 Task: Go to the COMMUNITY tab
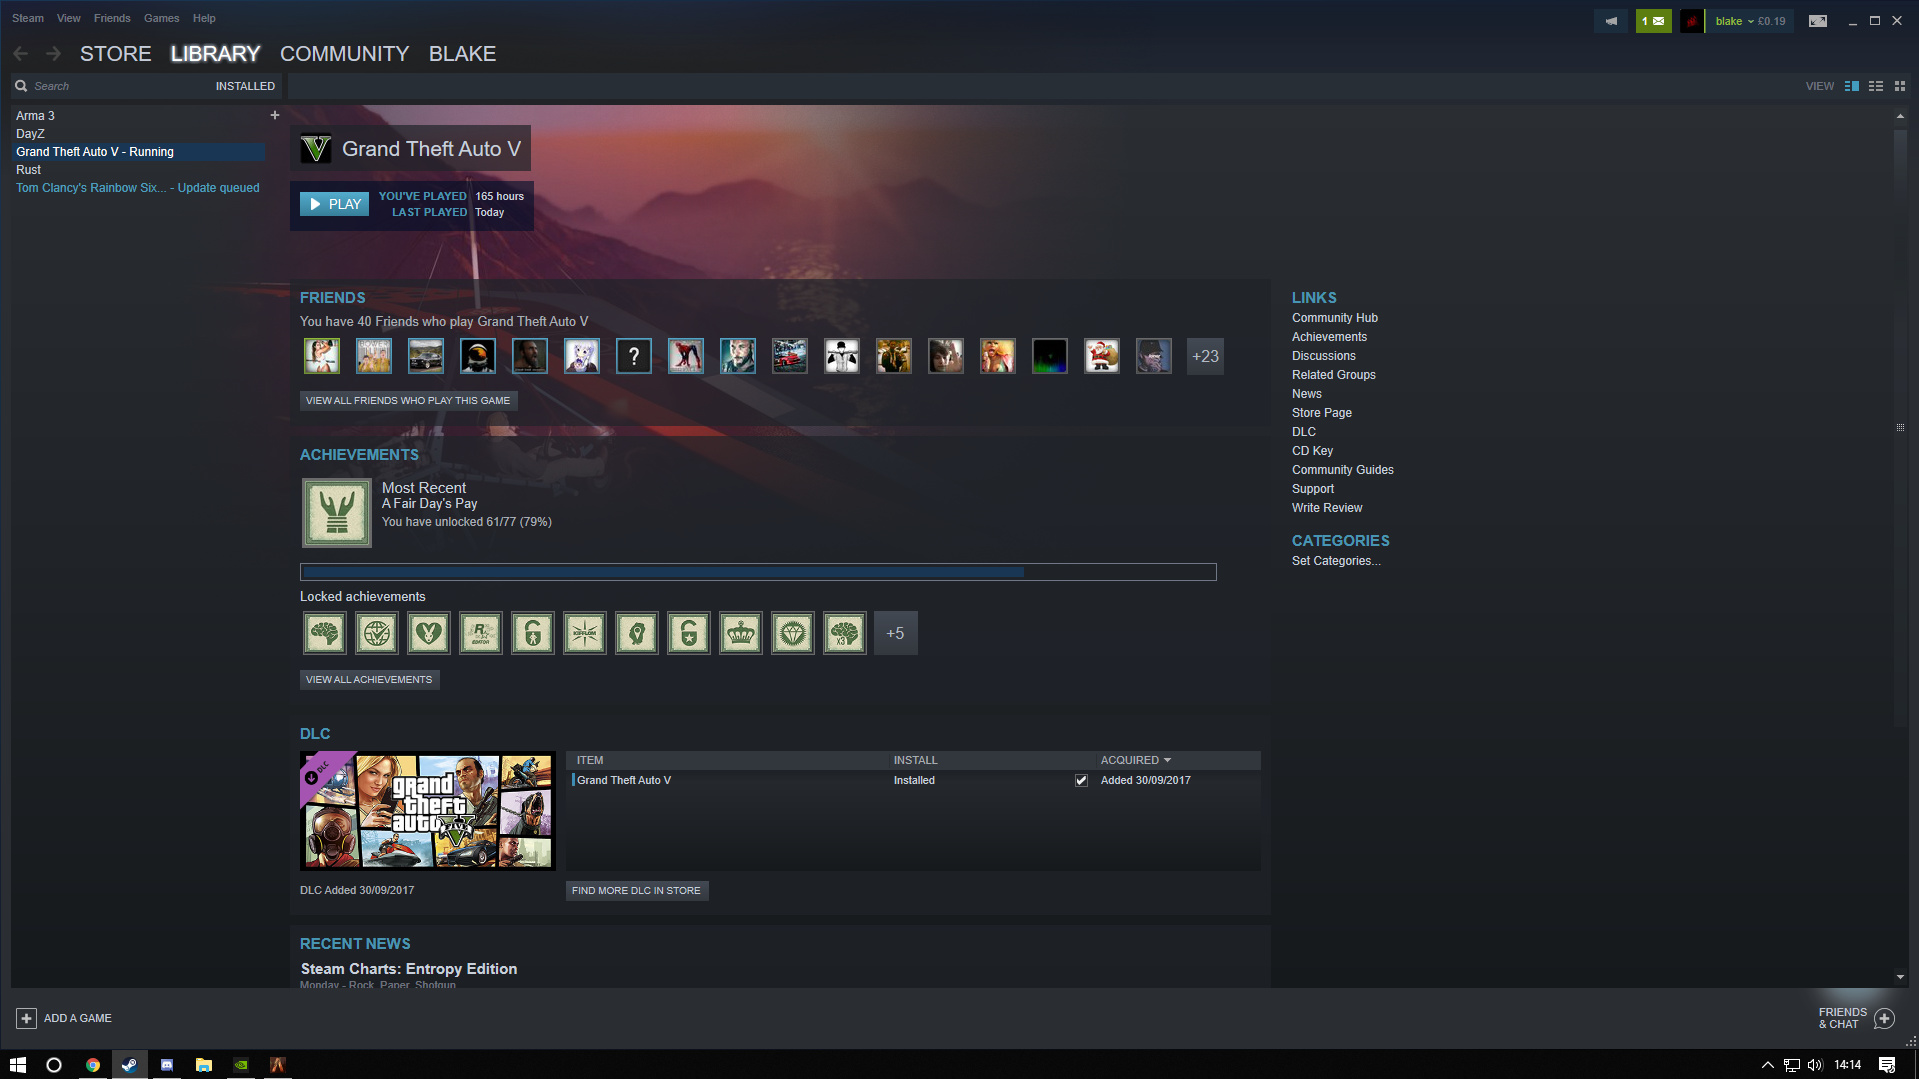[x=344, y=54]
